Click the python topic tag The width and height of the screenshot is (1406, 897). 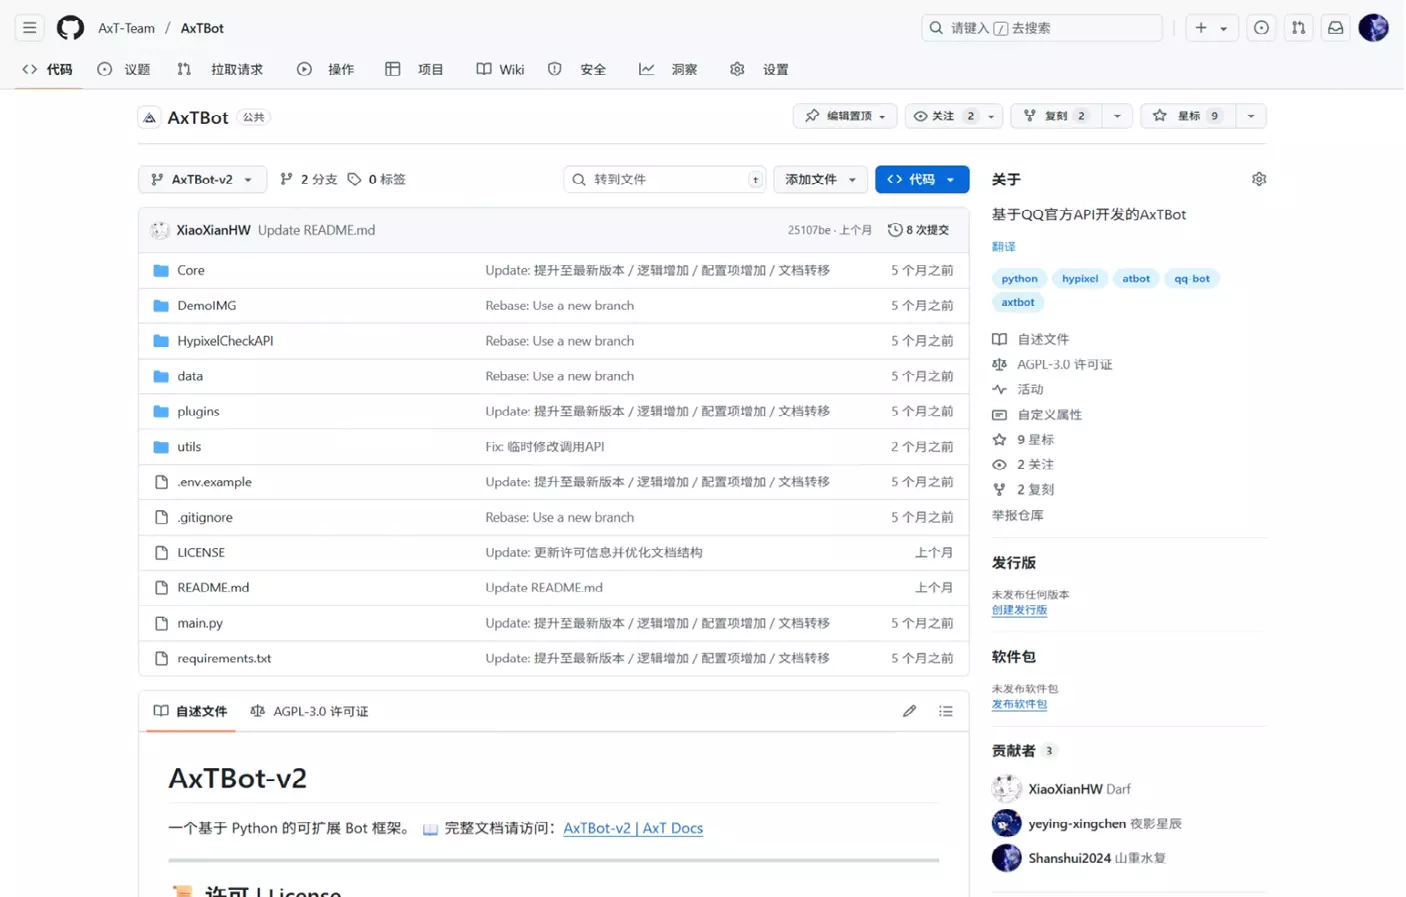click(x=1019, y=279)
